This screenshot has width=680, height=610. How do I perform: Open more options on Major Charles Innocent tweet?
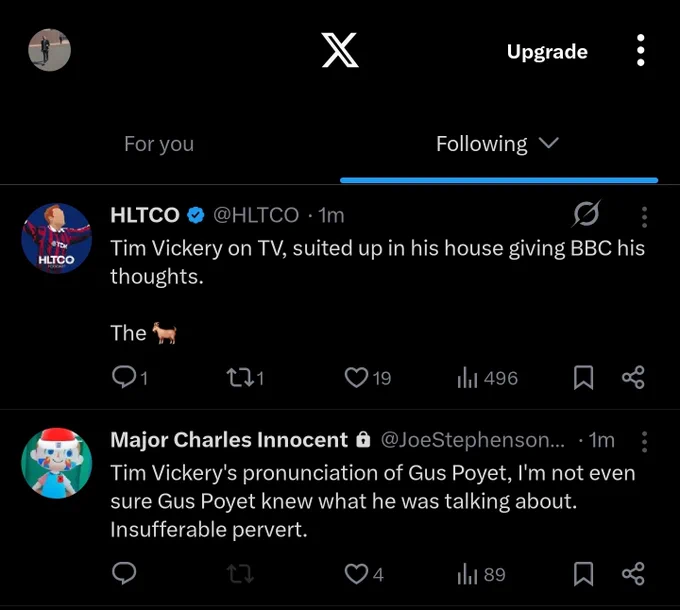pos(644,442)
